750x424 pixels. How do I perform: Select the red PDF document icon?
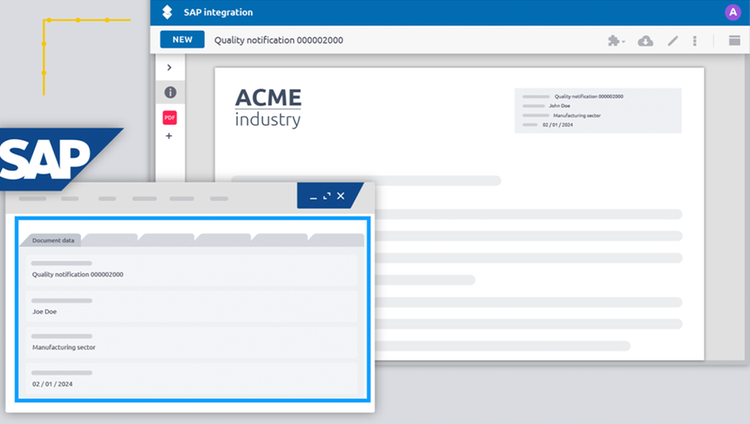(170, 117)
